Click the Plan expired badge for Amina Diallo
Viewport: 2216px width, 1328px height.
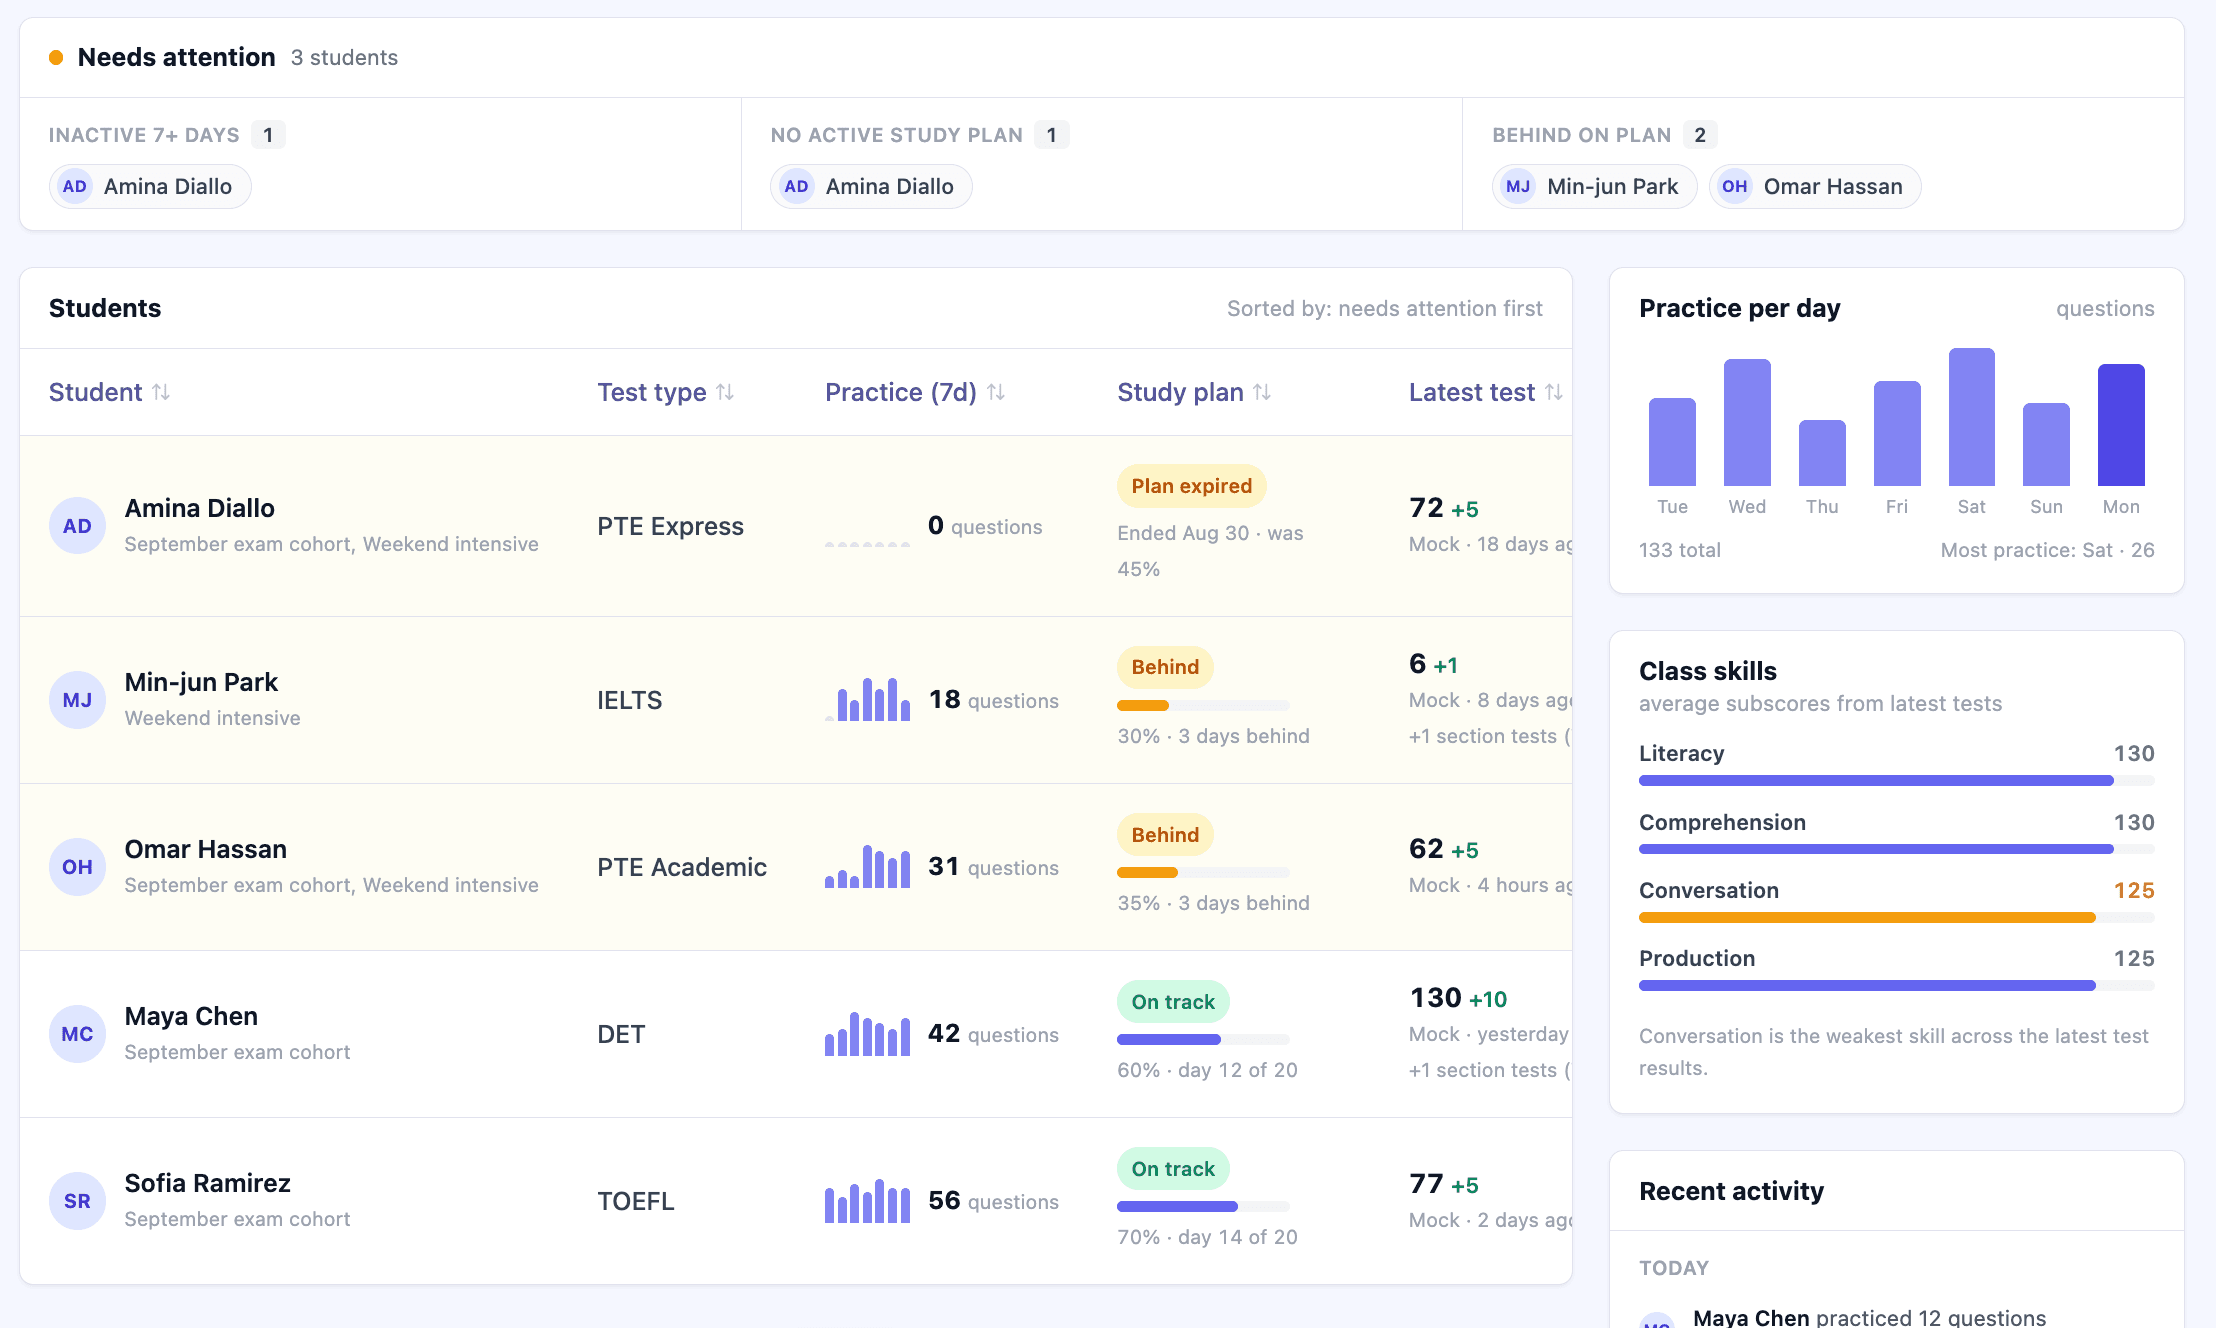[1192, 486]
